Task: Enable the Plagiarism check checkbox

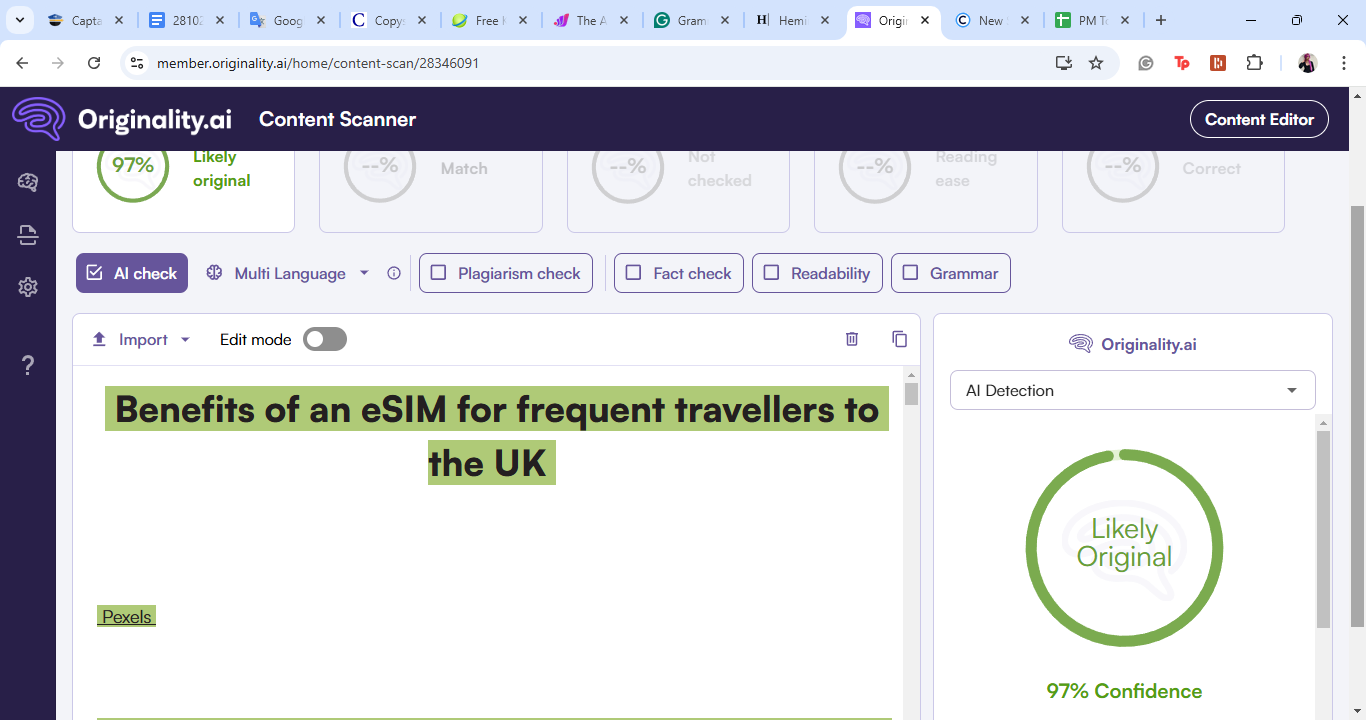Action: coord(438,273)
